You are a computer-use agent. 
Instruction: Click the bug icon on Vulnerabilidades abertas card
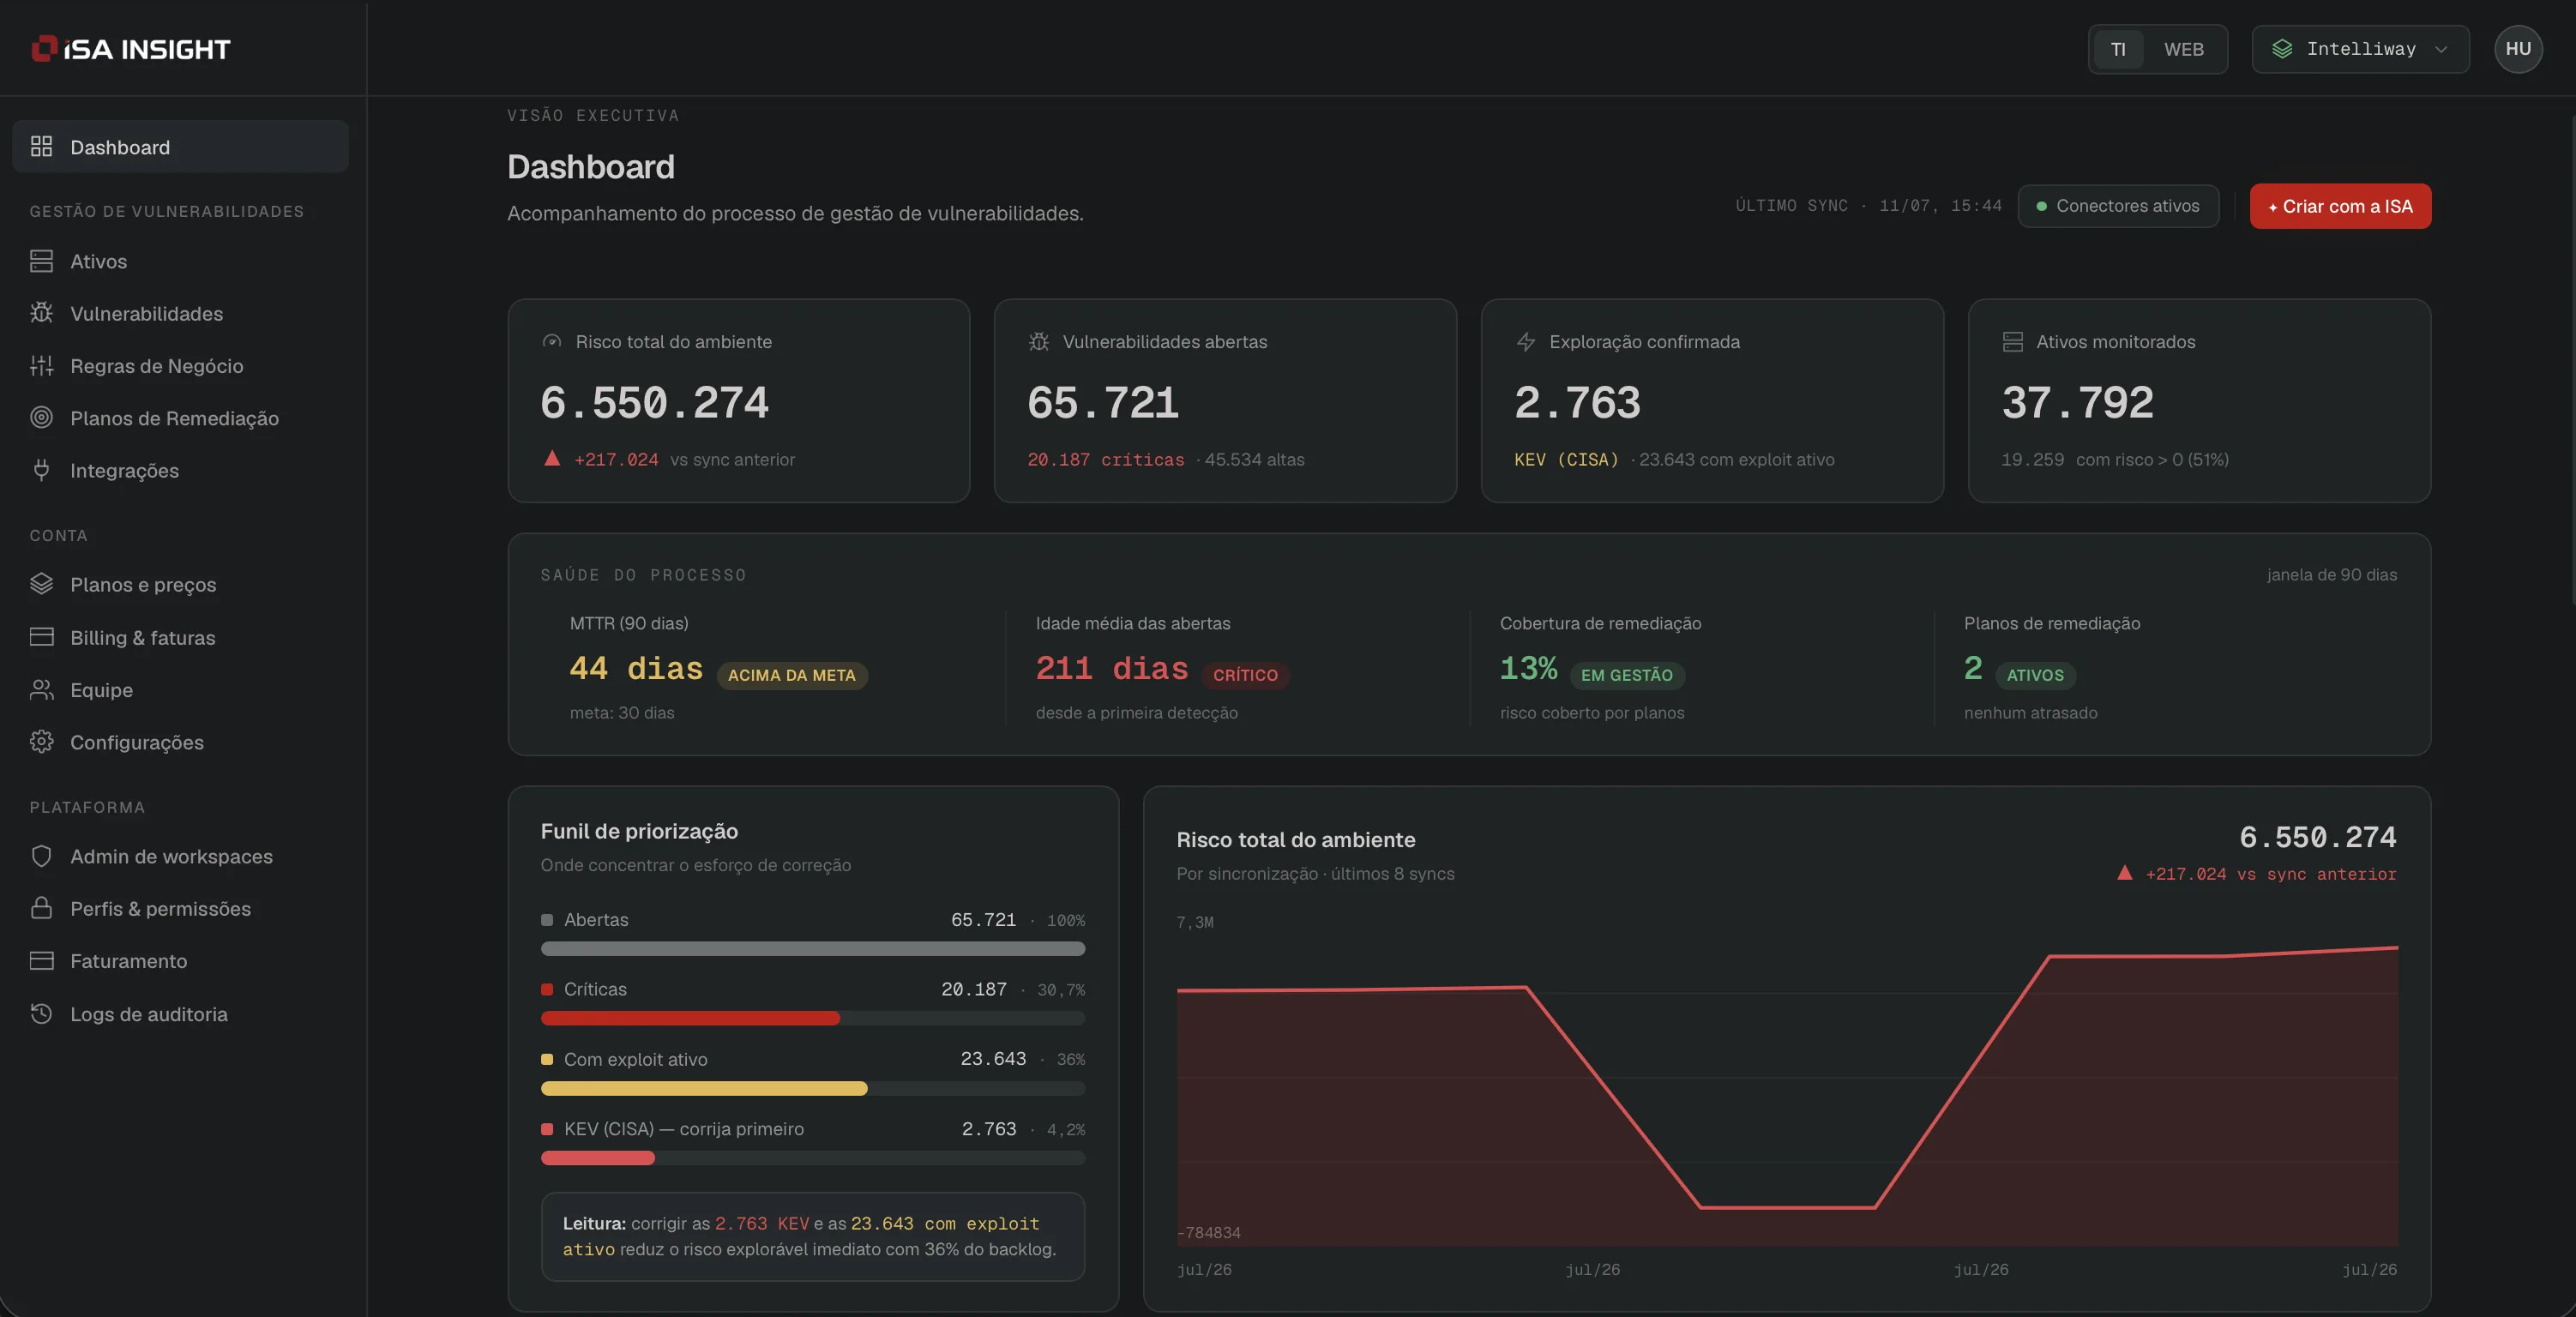[x=1039, y=342]
